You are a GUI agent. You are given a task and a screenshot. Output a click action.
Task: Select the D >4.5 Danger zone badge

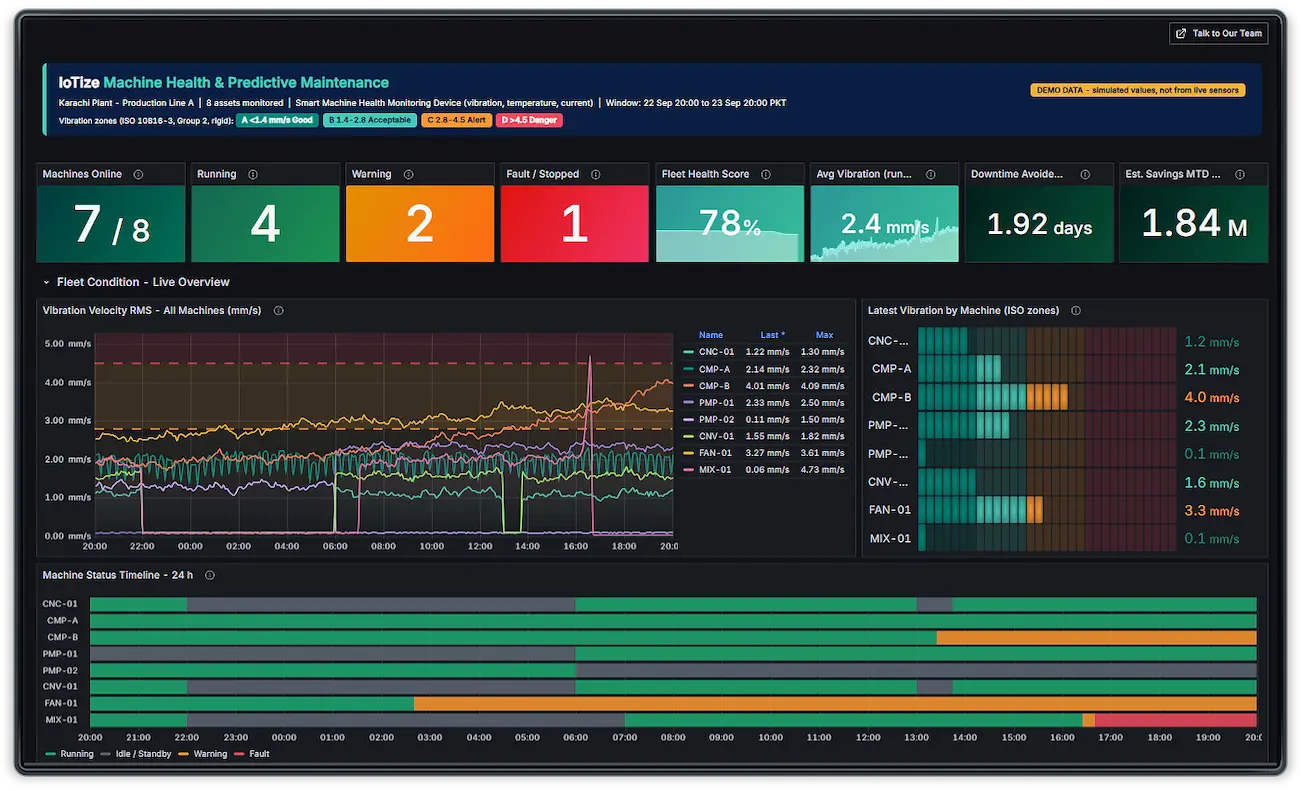coord(530,120)
